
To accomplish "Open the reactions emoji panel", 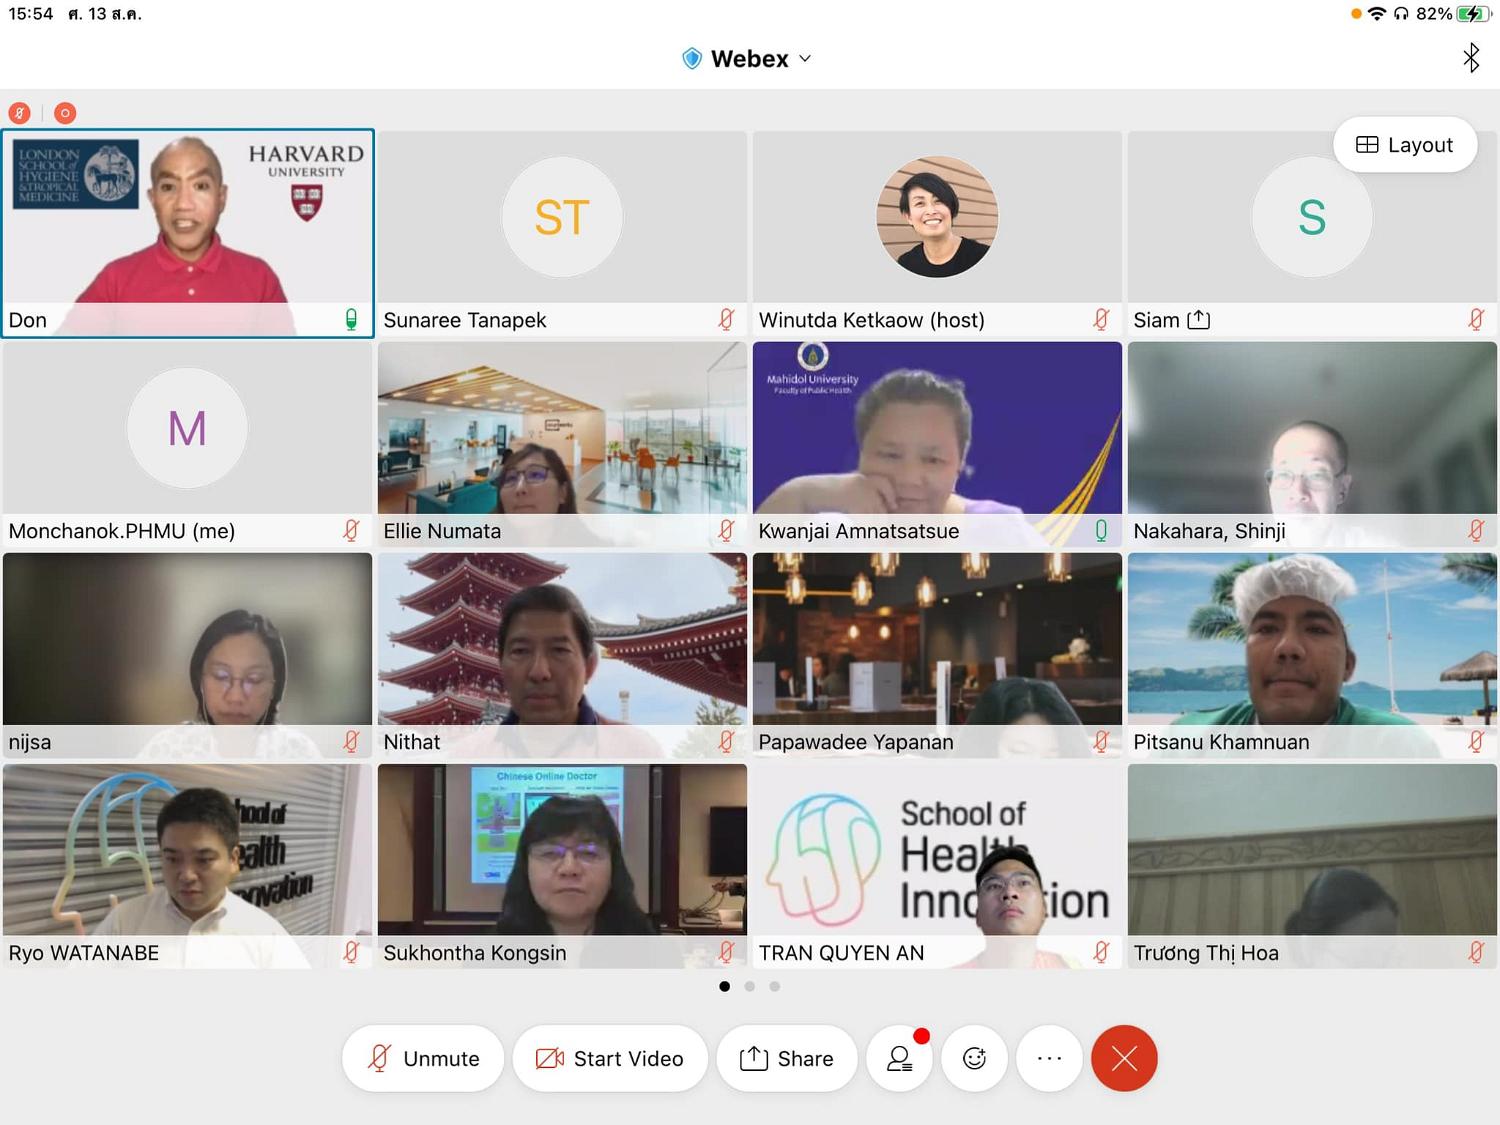I will click(x=974, y=1058).
